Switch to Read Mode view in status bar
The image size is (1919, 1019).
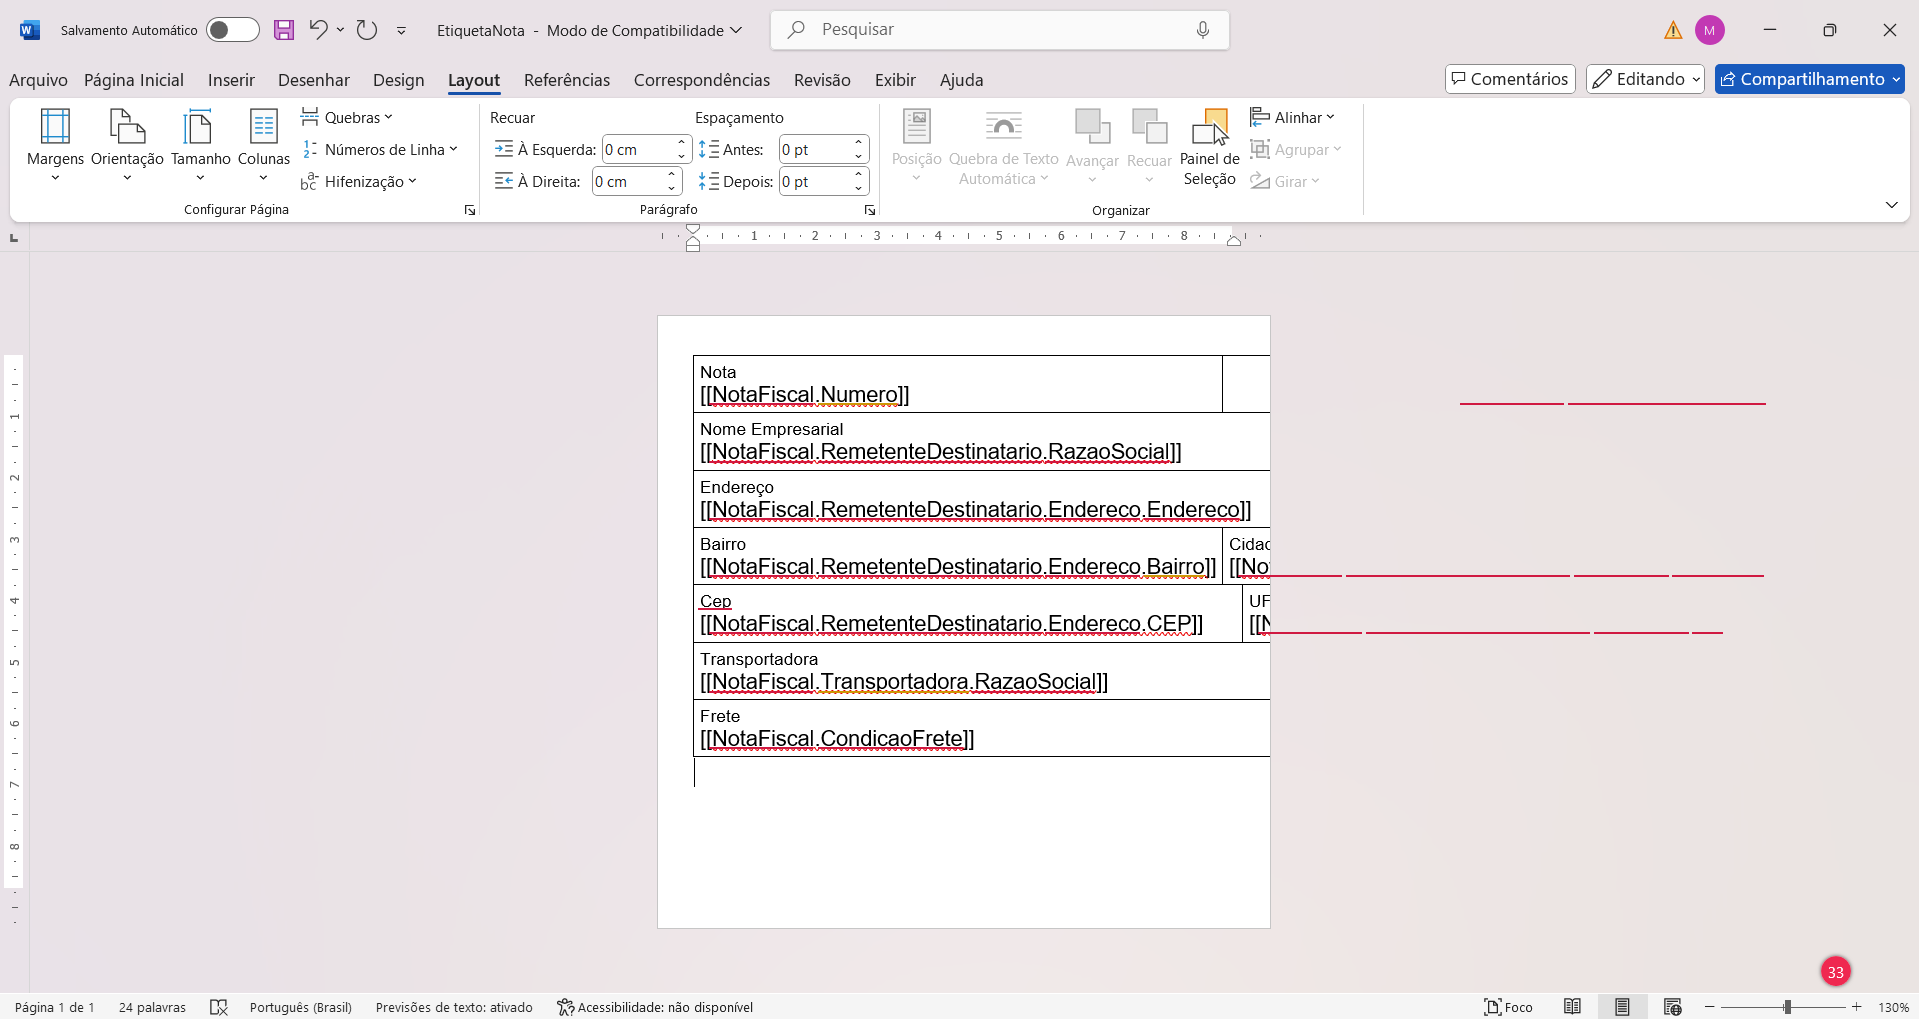1572,1007
